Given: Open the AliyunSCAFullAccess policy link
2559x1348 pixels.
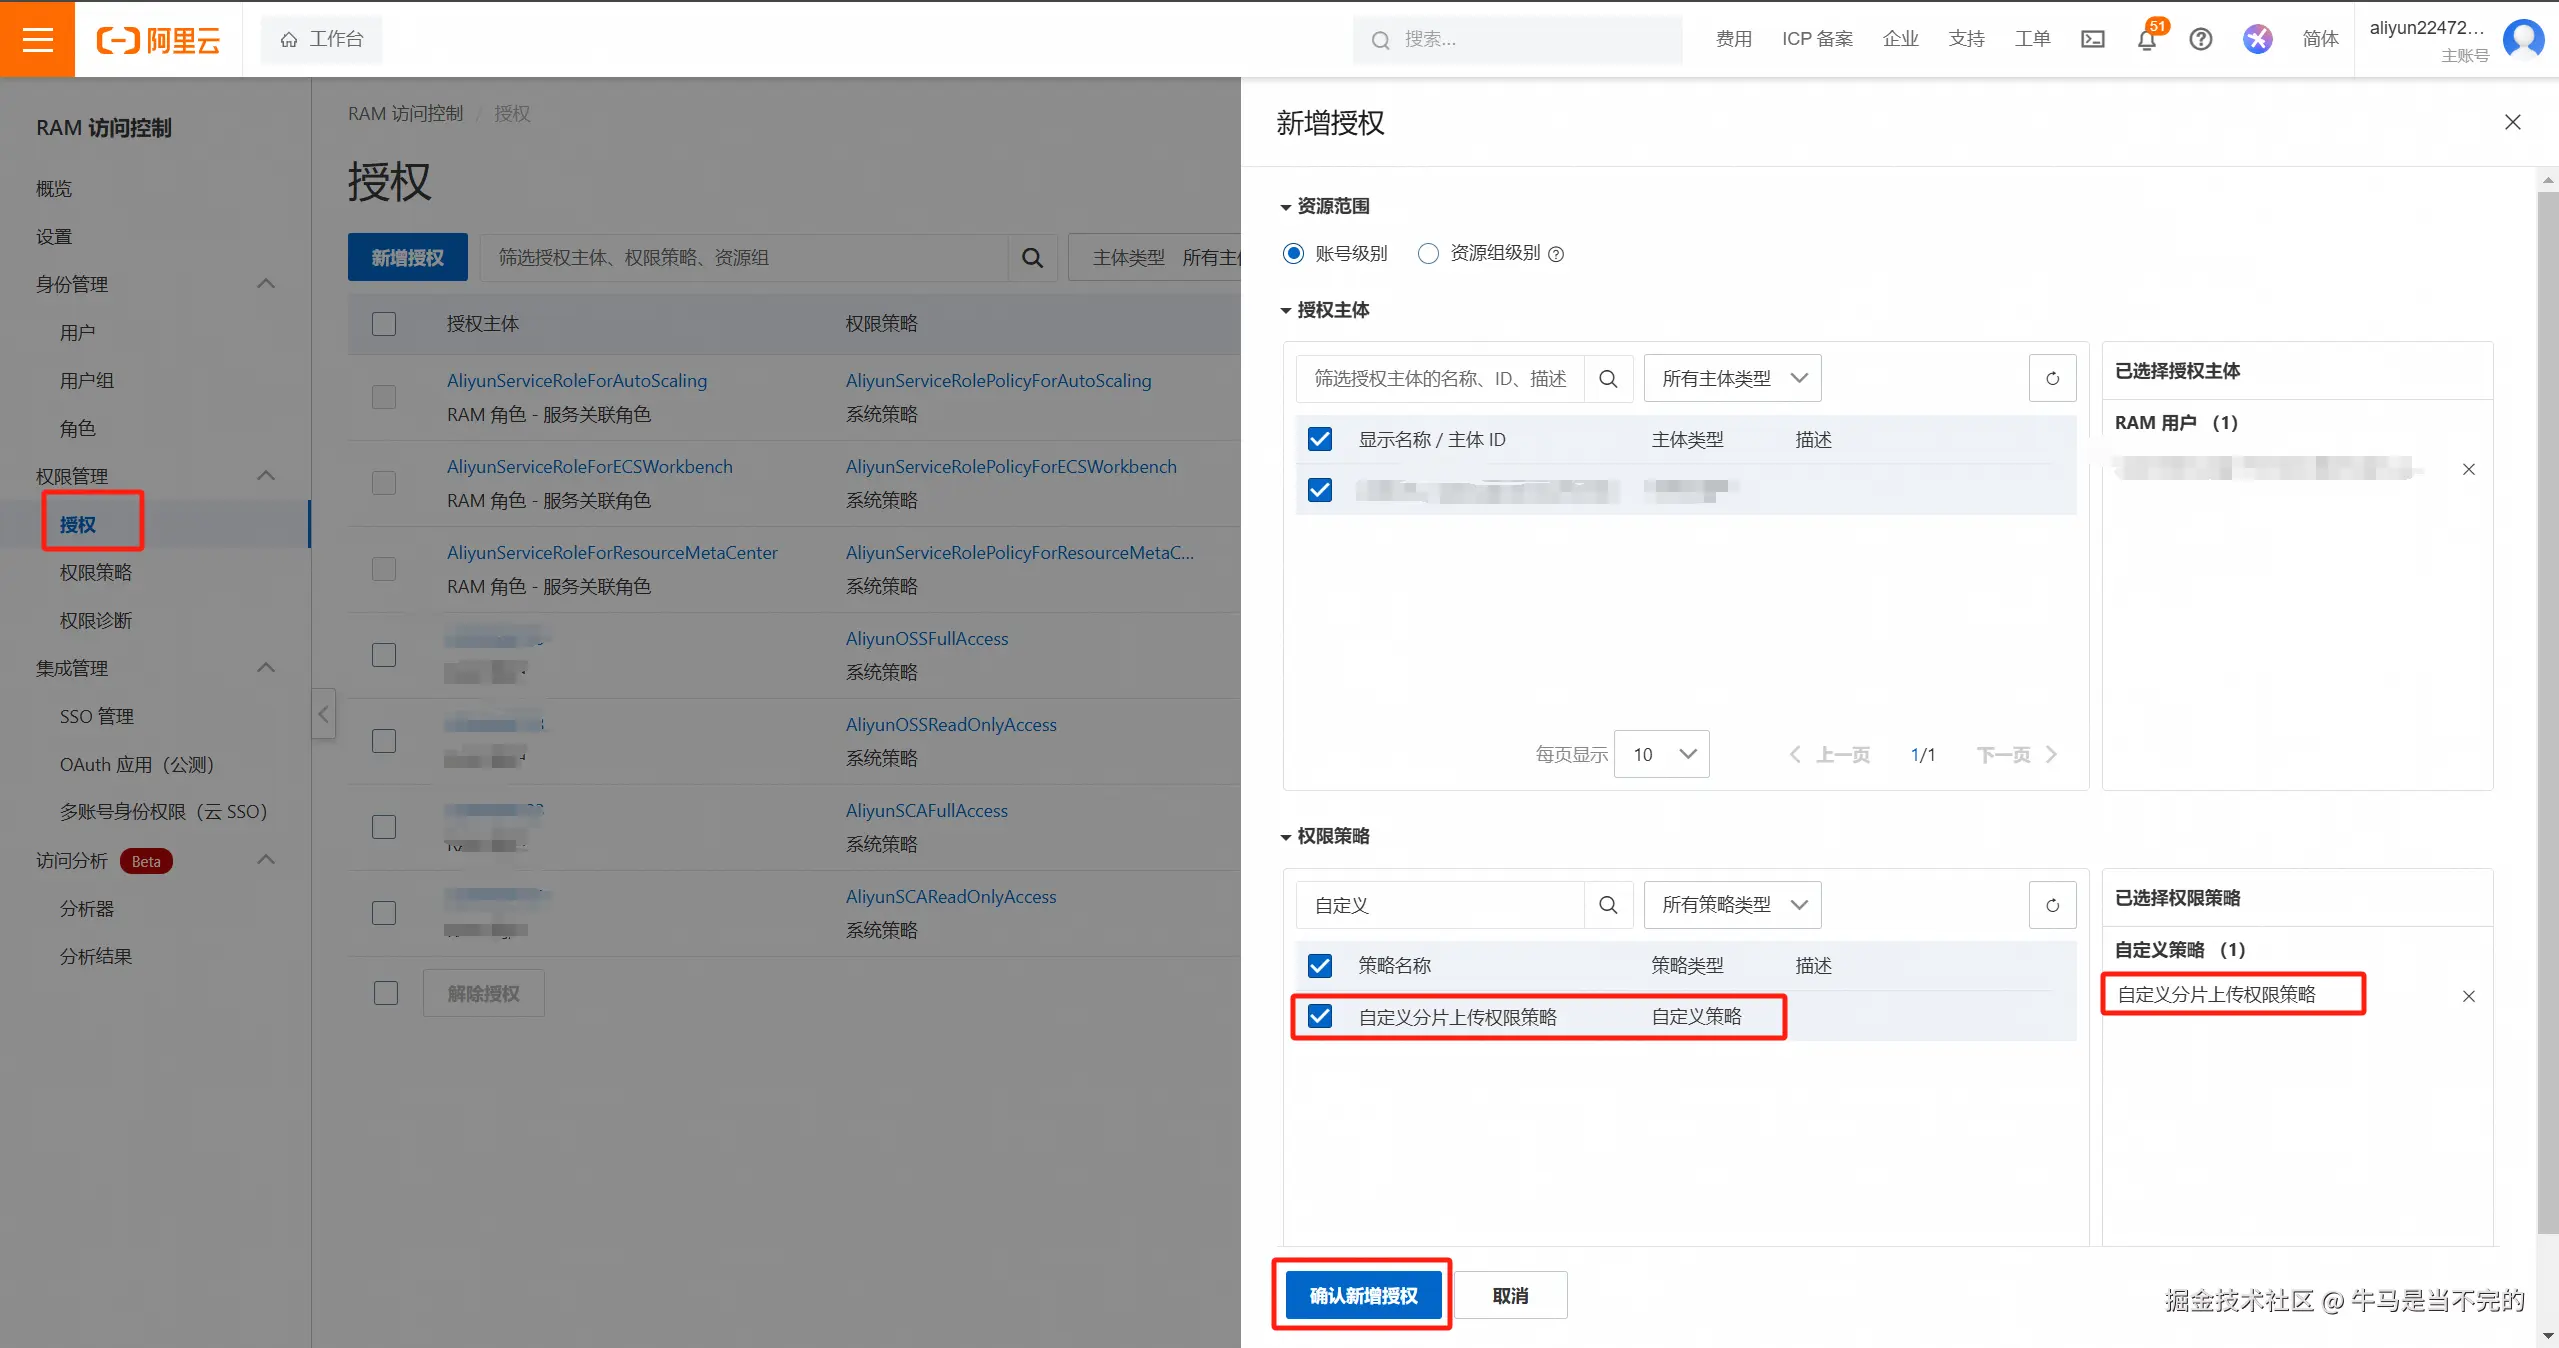Looking at the screenshot, I should (x=926, y=811).
